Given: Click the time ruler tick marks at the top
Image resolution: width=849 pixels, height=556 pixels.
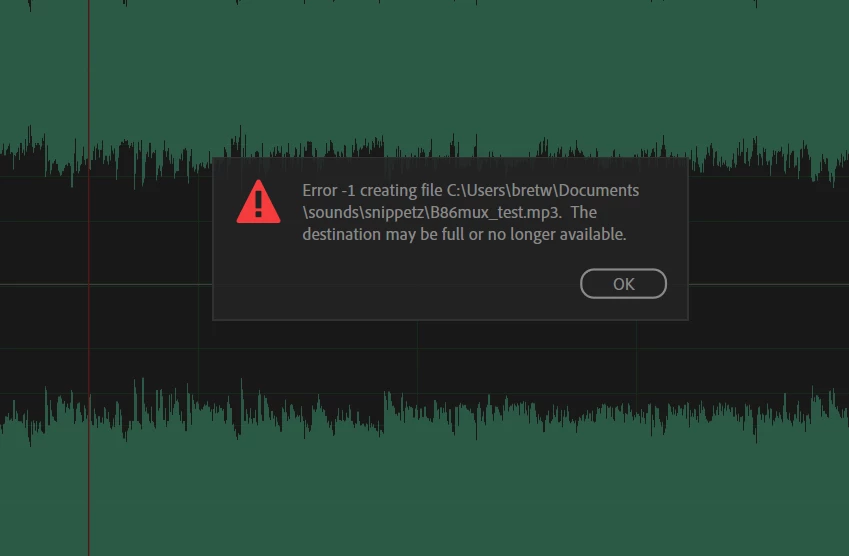Looking at the screenshot, I should (x=424, y=3).
